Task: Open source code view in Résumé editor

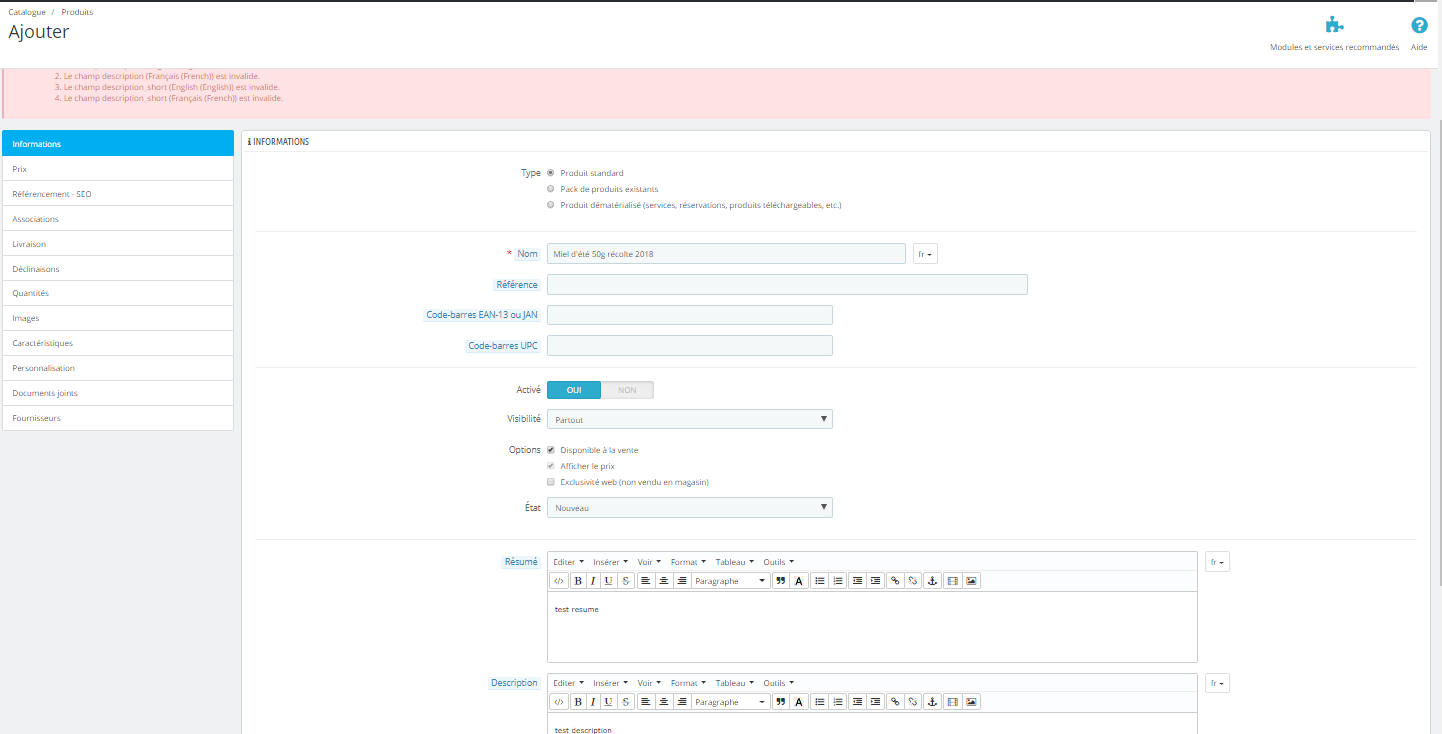Action: click(559, 581)
